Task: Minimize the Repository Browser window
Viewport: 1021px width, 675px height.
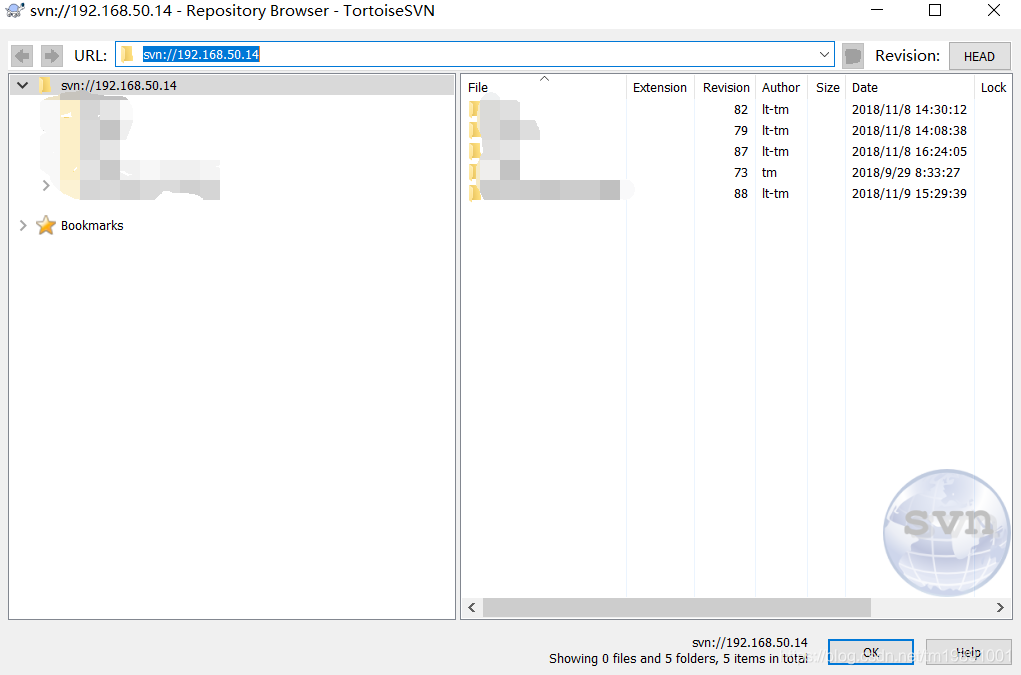Action: pos(877,10)
